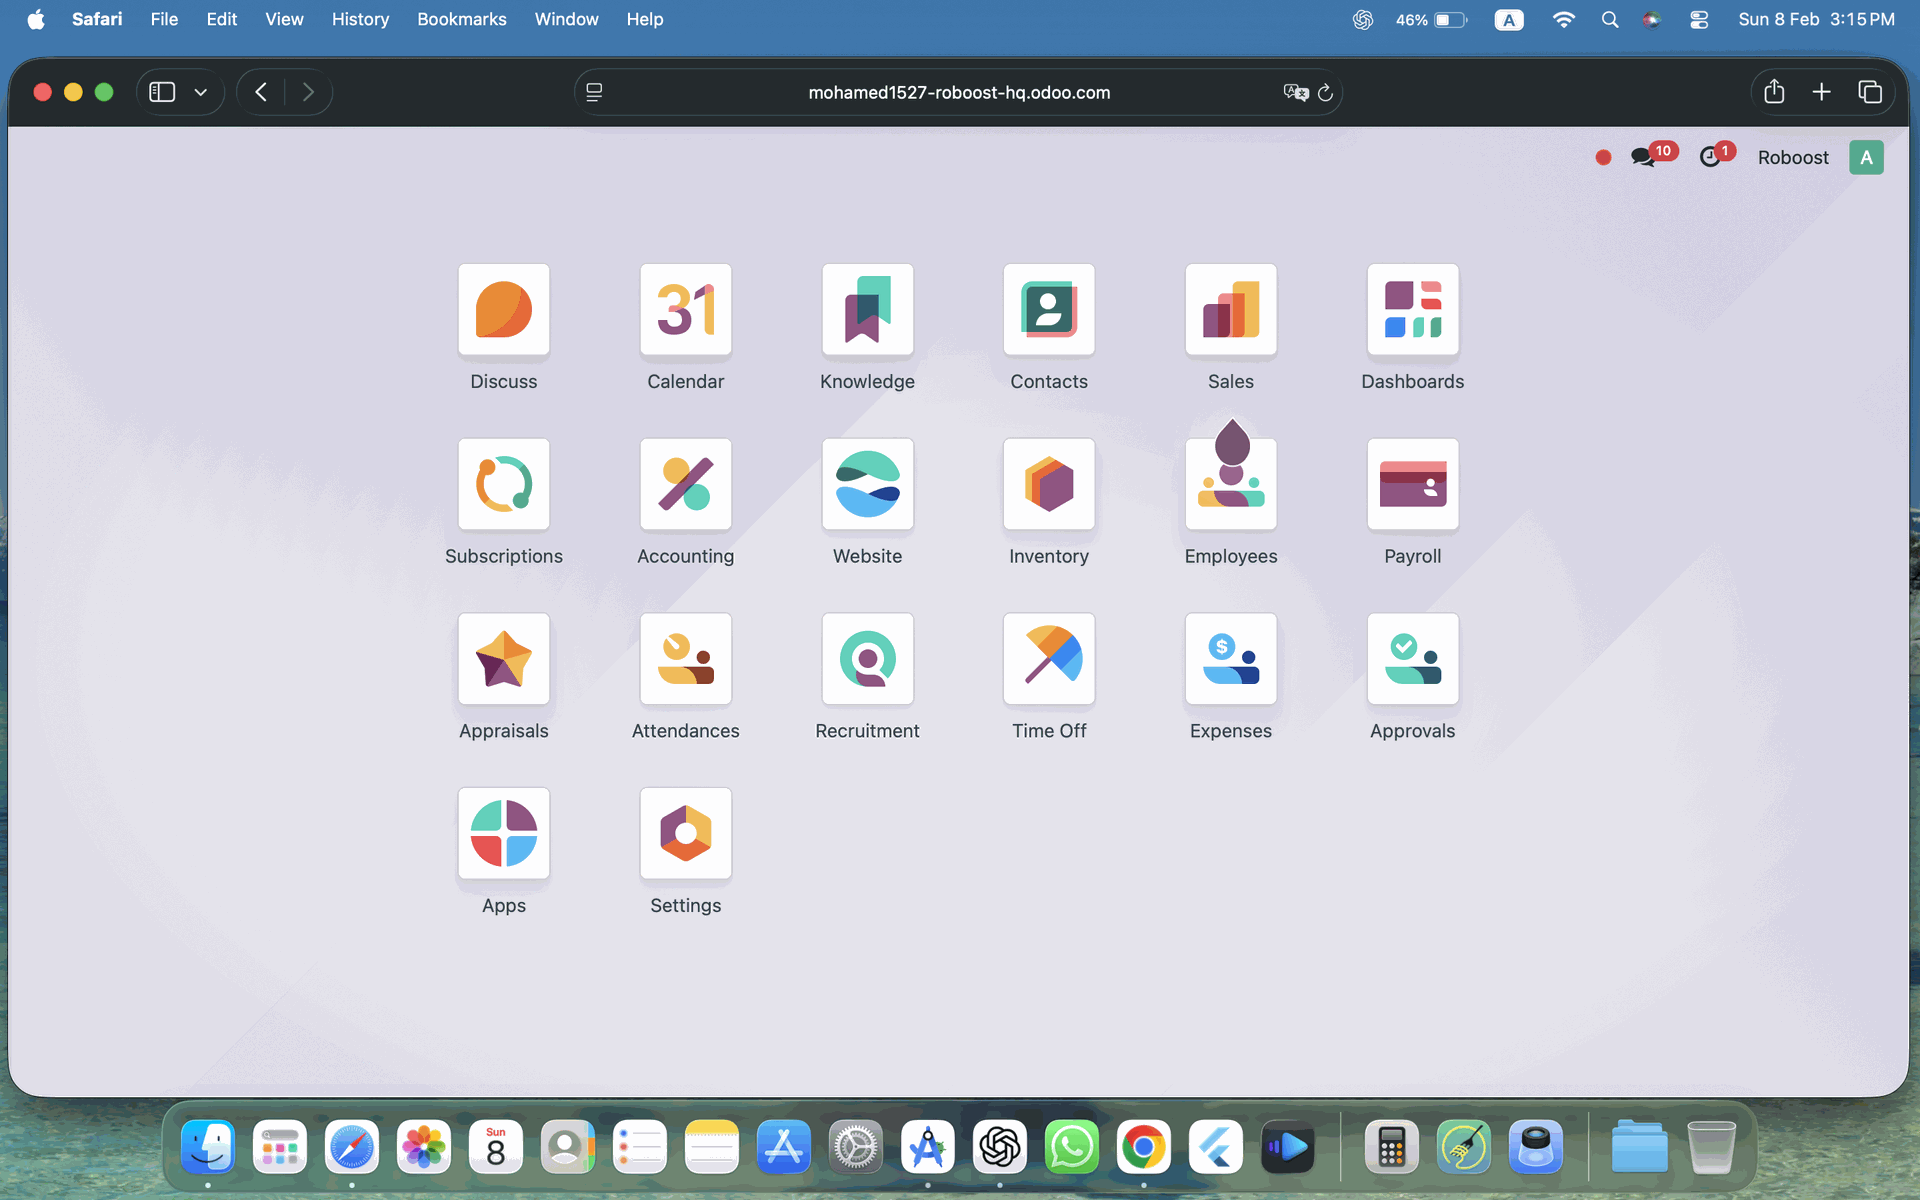The image size is (1920, 1200).
Task: Open the Roboost company switcher
Action: coord(1792,157)
